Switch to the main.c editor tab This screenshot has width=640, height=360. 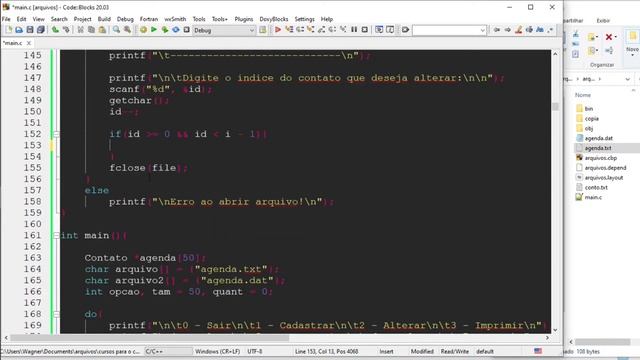coord(13,43)
